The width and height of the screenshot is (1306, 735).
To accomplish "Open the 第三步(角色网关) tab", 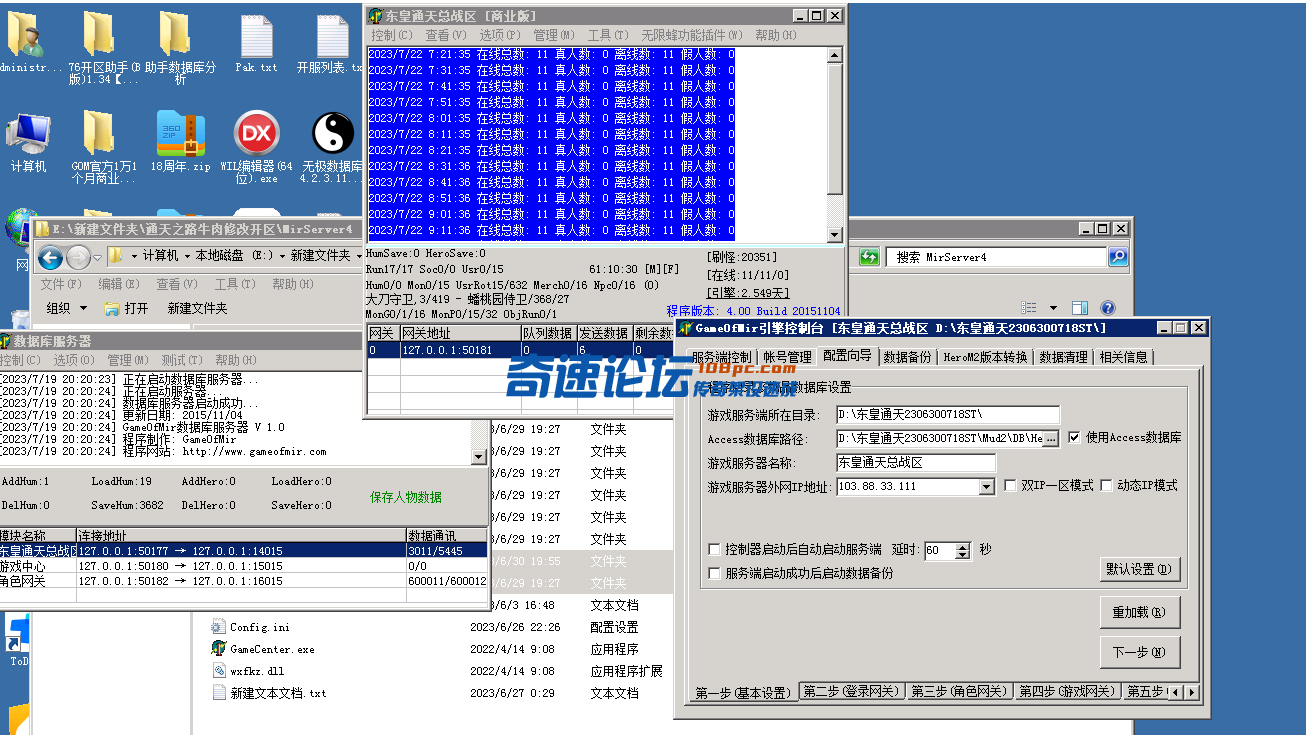I will coord(959,691).
